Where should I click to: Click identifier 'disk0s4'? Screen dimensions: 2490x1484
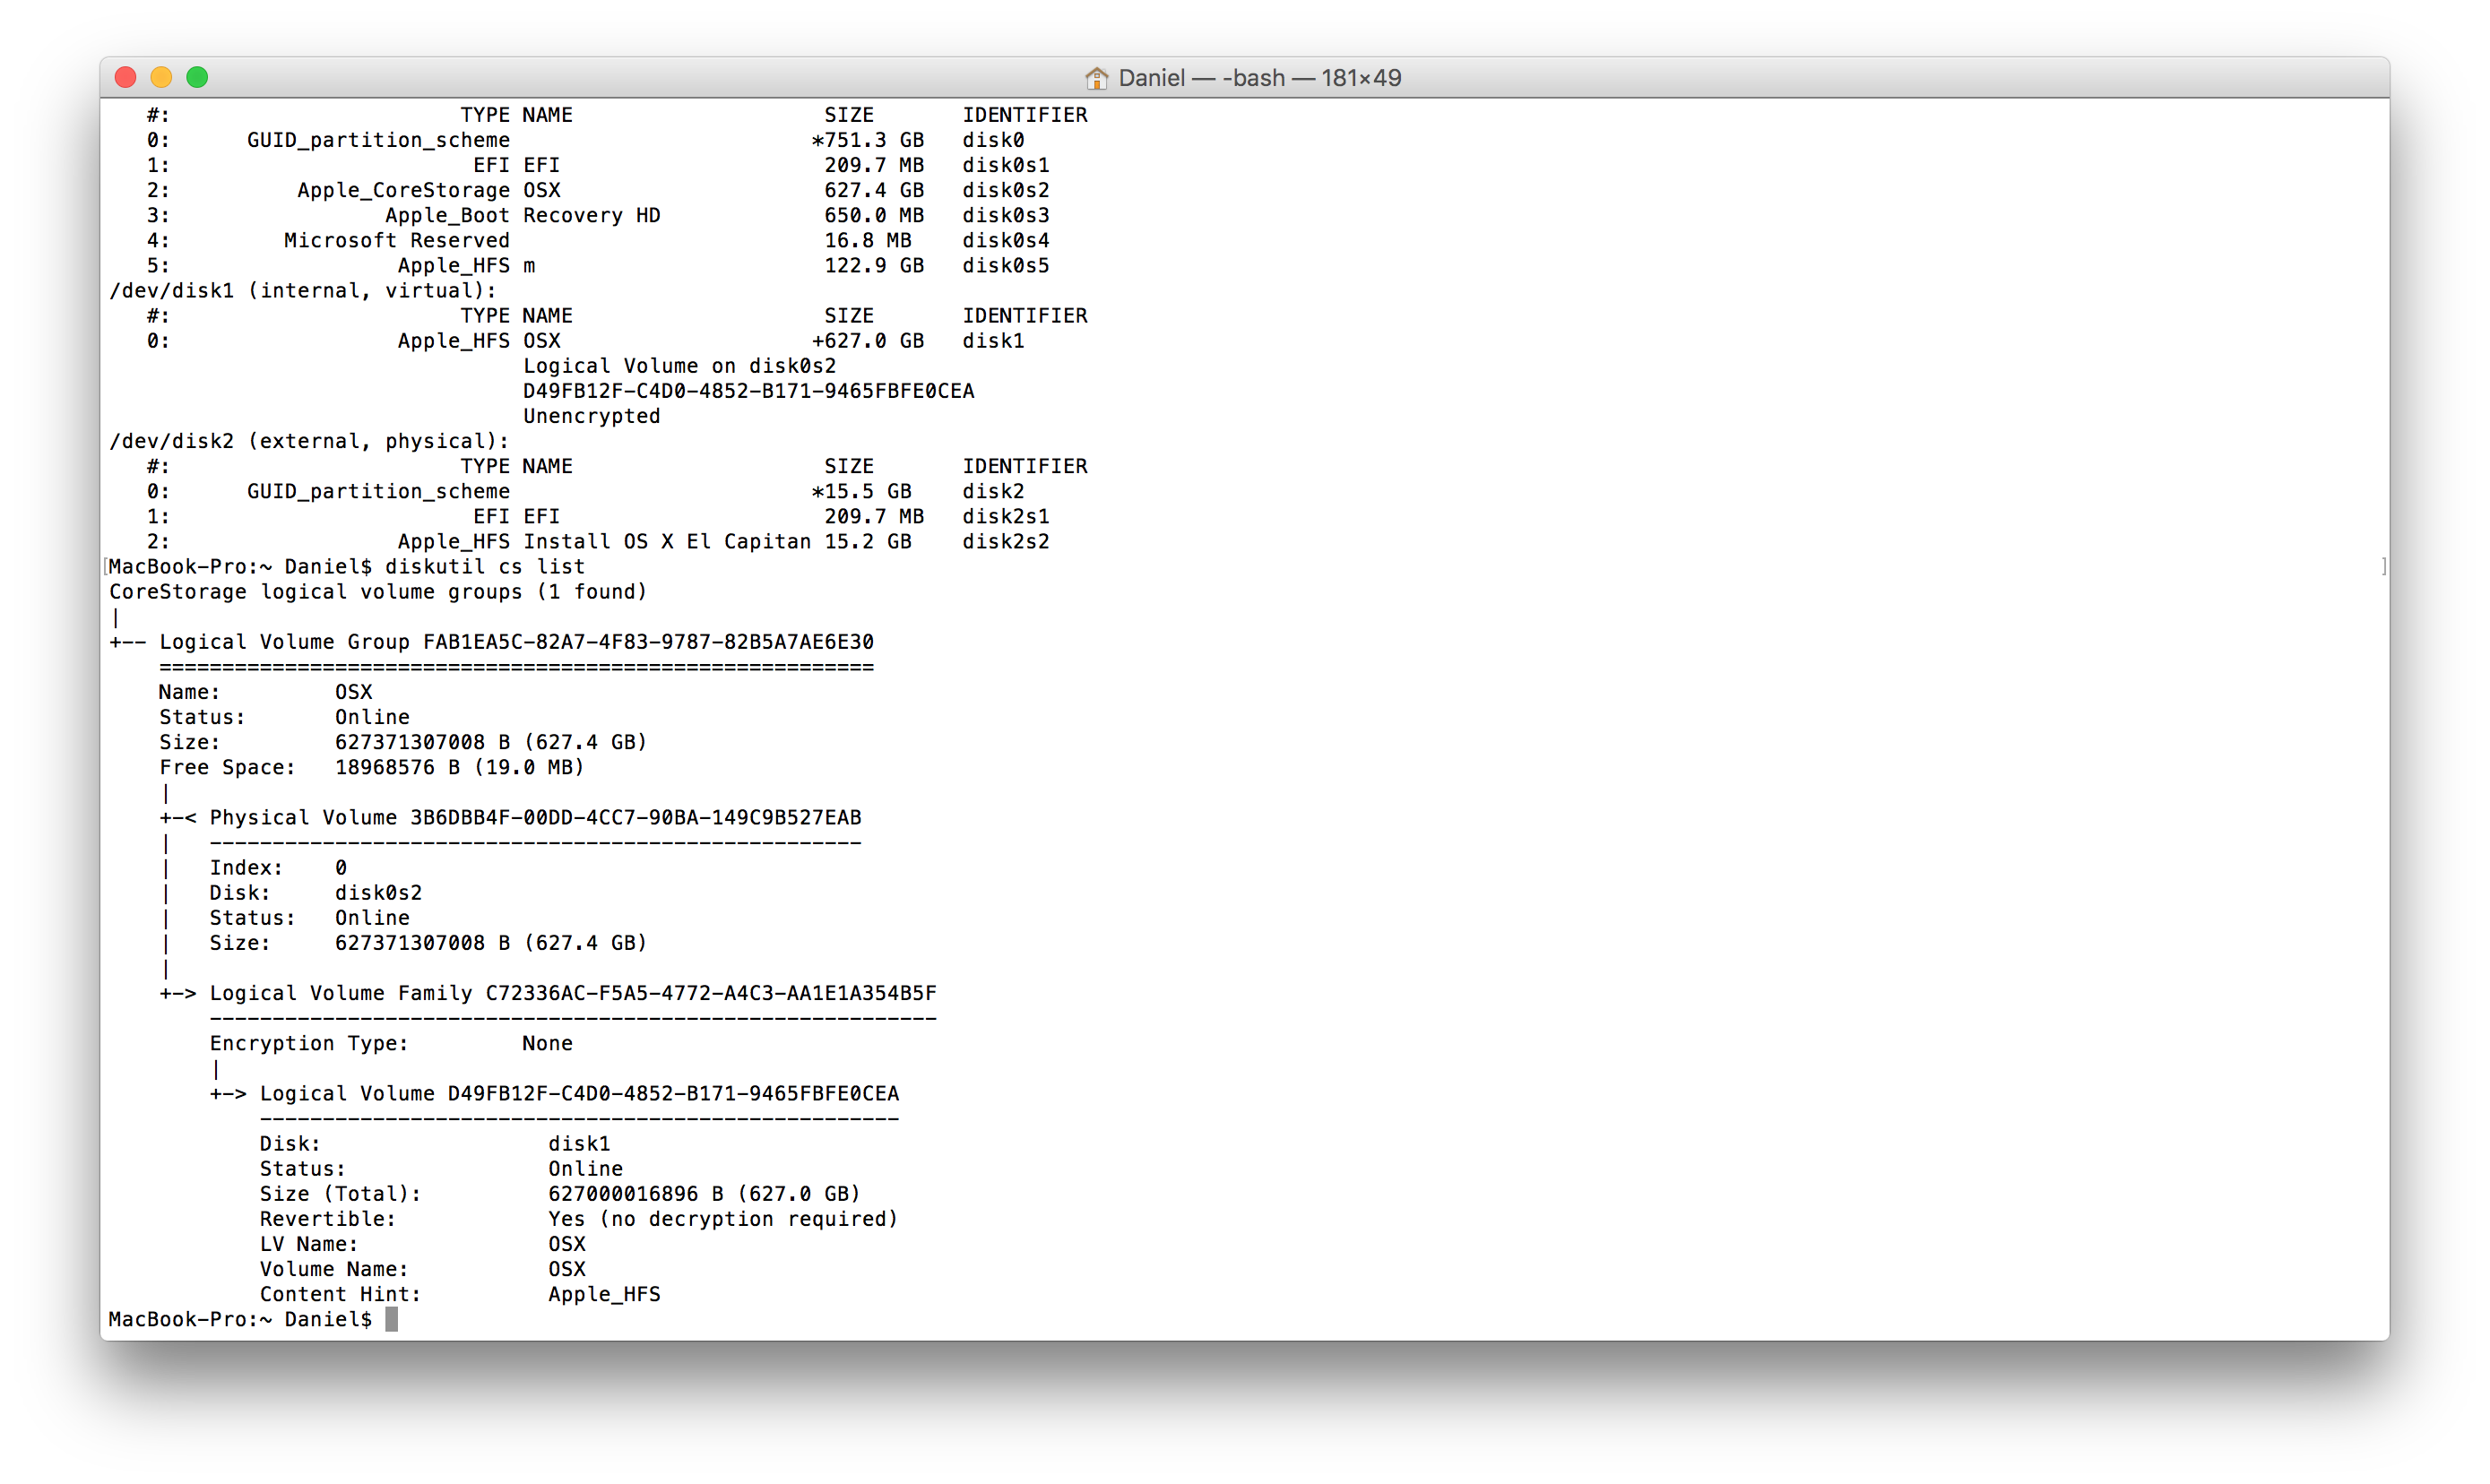point(1006,240)
